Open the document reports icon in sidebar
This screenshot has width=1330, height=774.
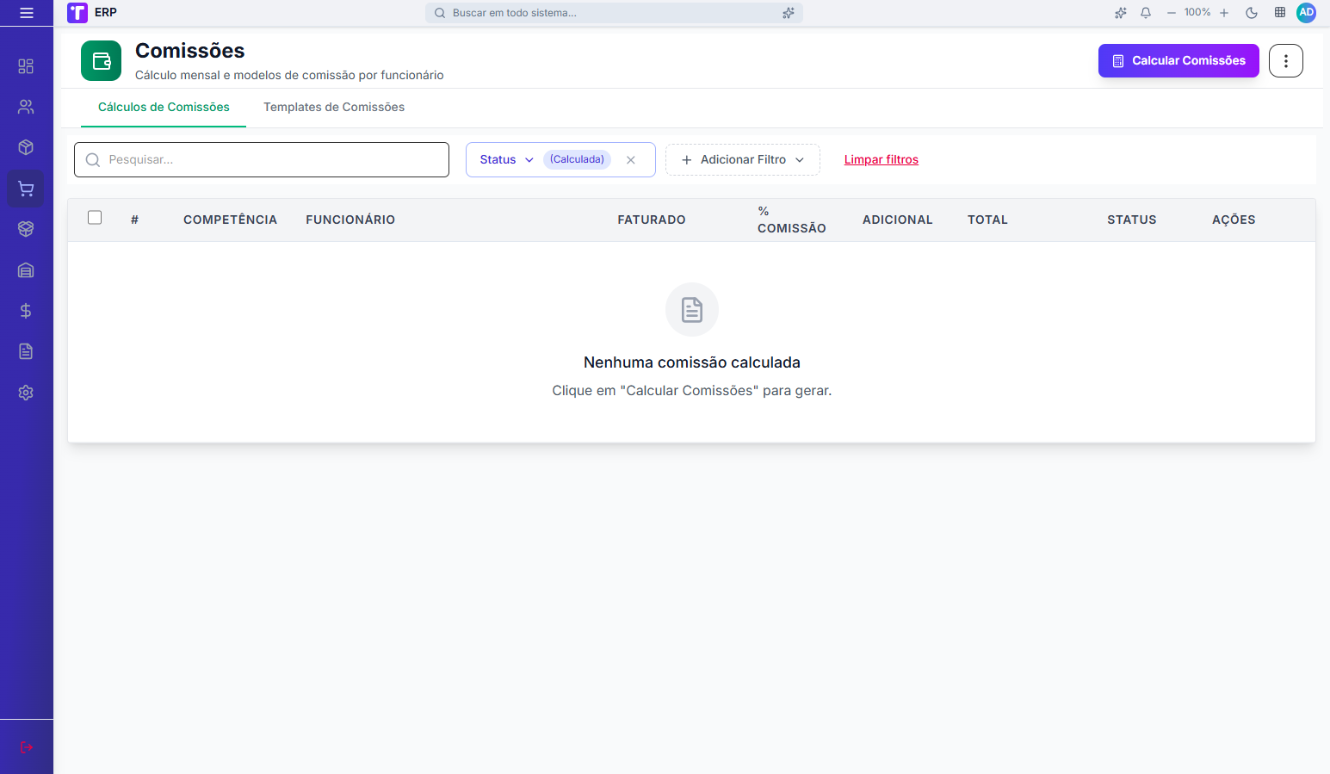[26, 351]
